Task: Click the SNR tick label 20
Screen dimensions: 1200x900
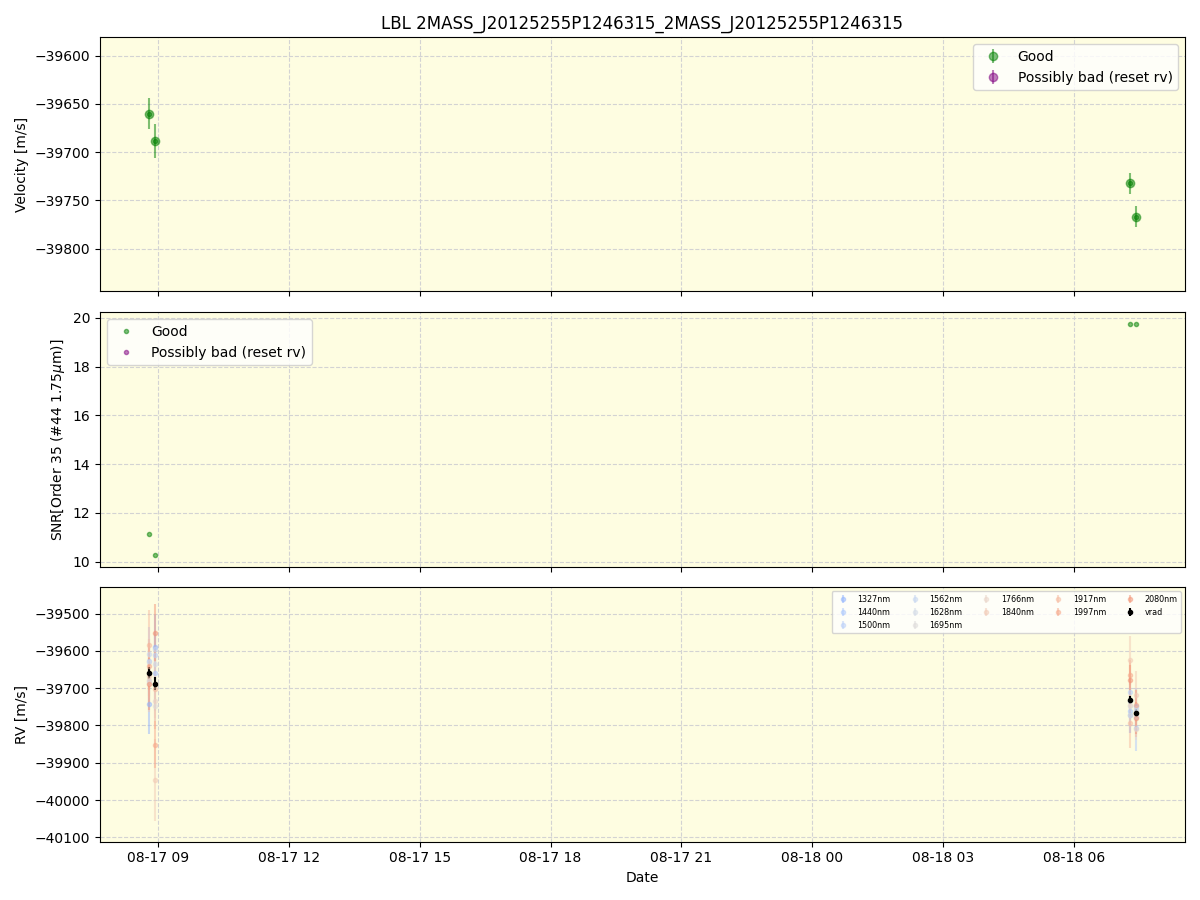Action: coord(82,318)
